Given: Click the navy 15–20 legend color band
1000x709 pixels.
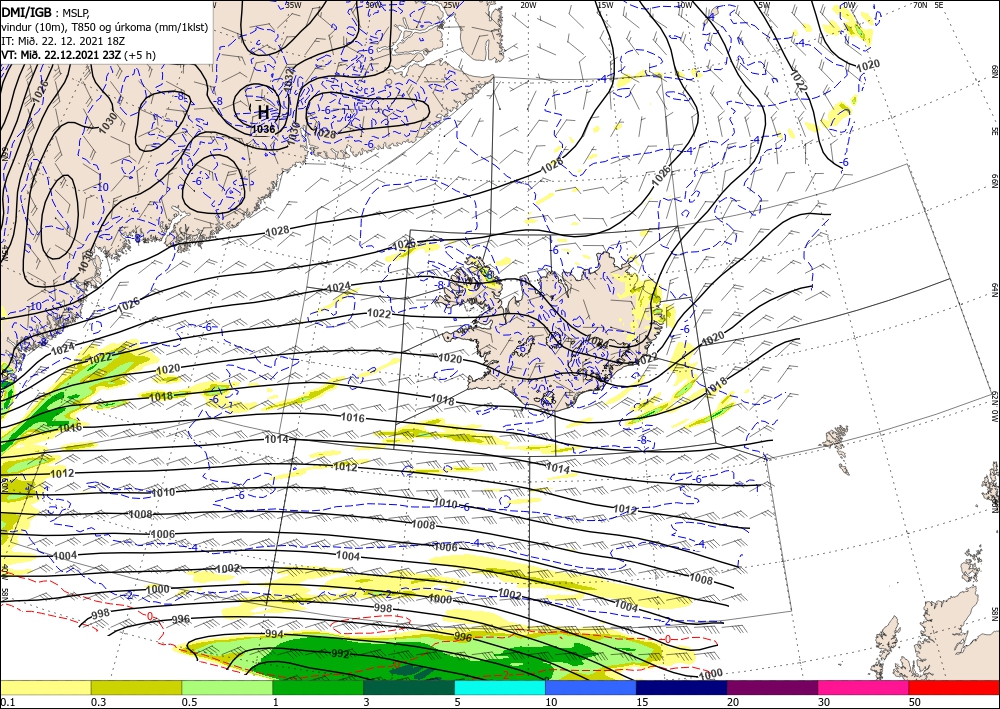Looking at the screenshot, I should pos(682,687).
